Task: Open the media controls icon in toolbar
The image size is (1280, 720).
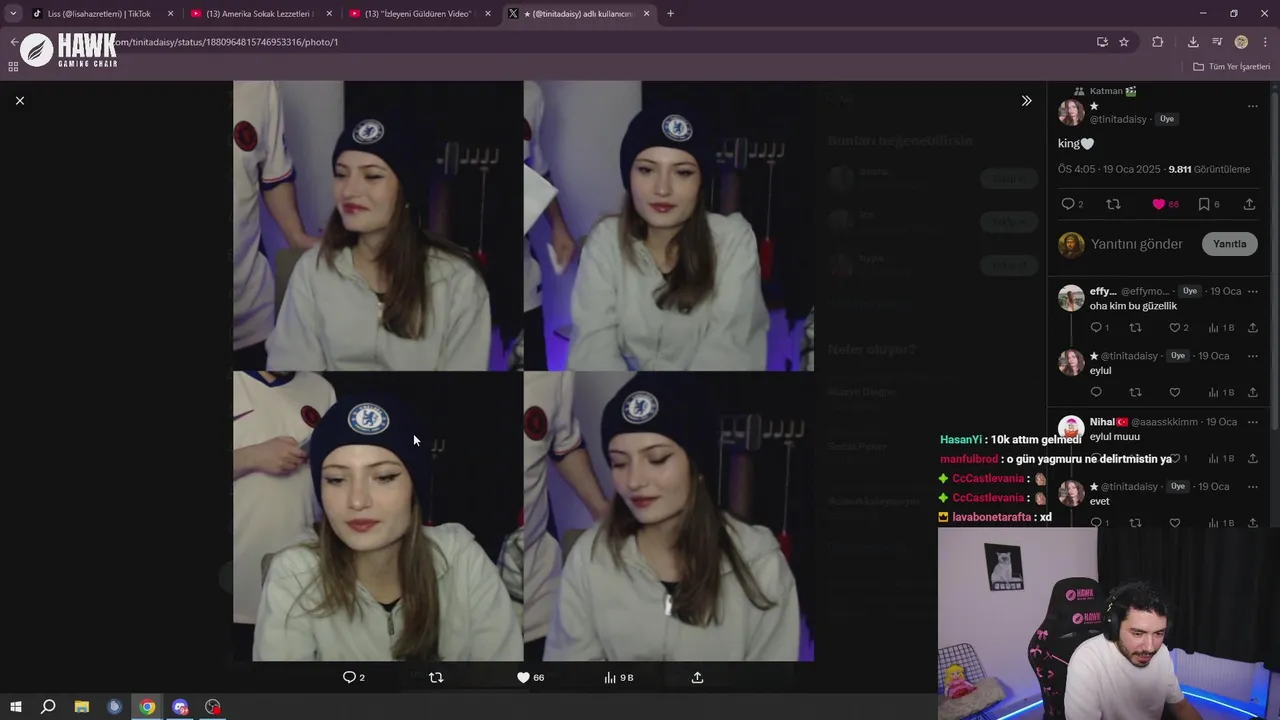Action: 1217,42
